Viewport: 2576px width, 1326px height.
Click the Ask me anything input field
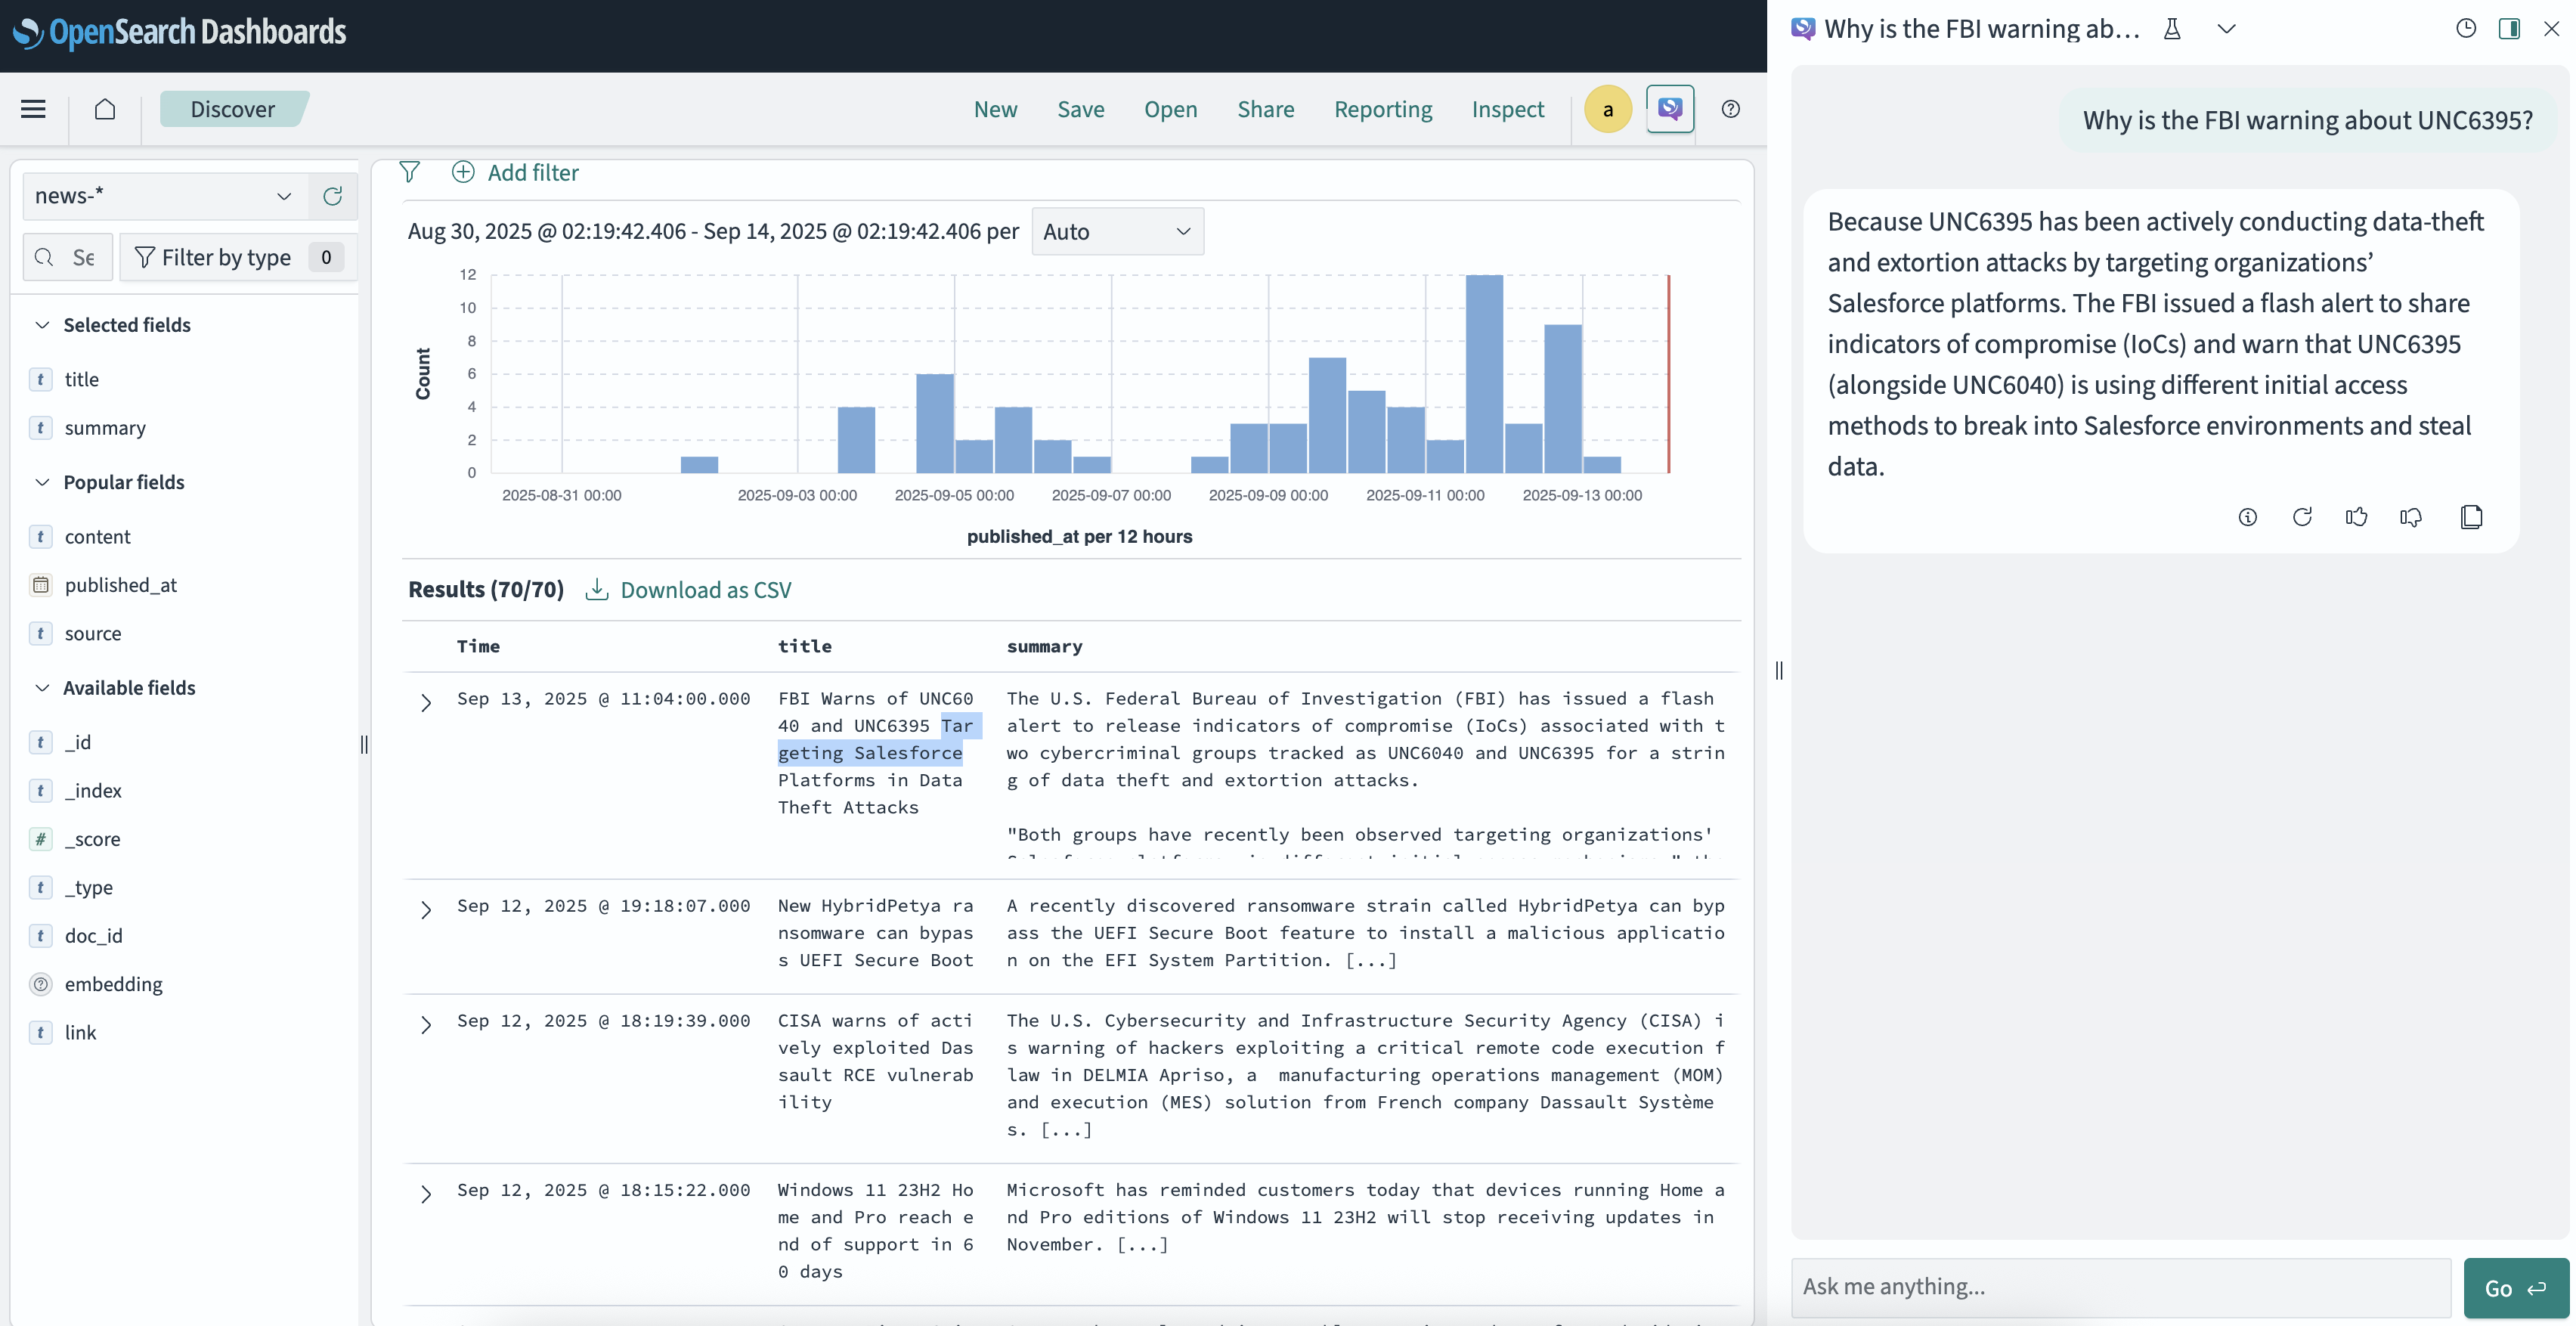(2120, 1287)
